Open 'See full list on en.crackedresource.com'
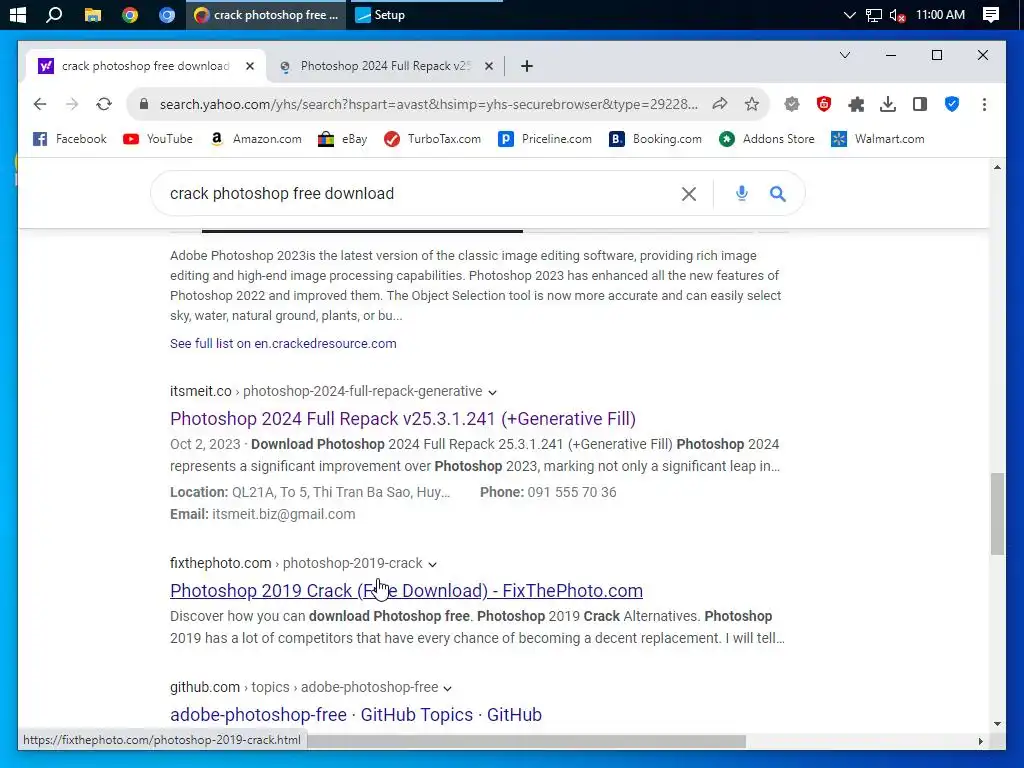1024x768 pixels. click(283, 344)
